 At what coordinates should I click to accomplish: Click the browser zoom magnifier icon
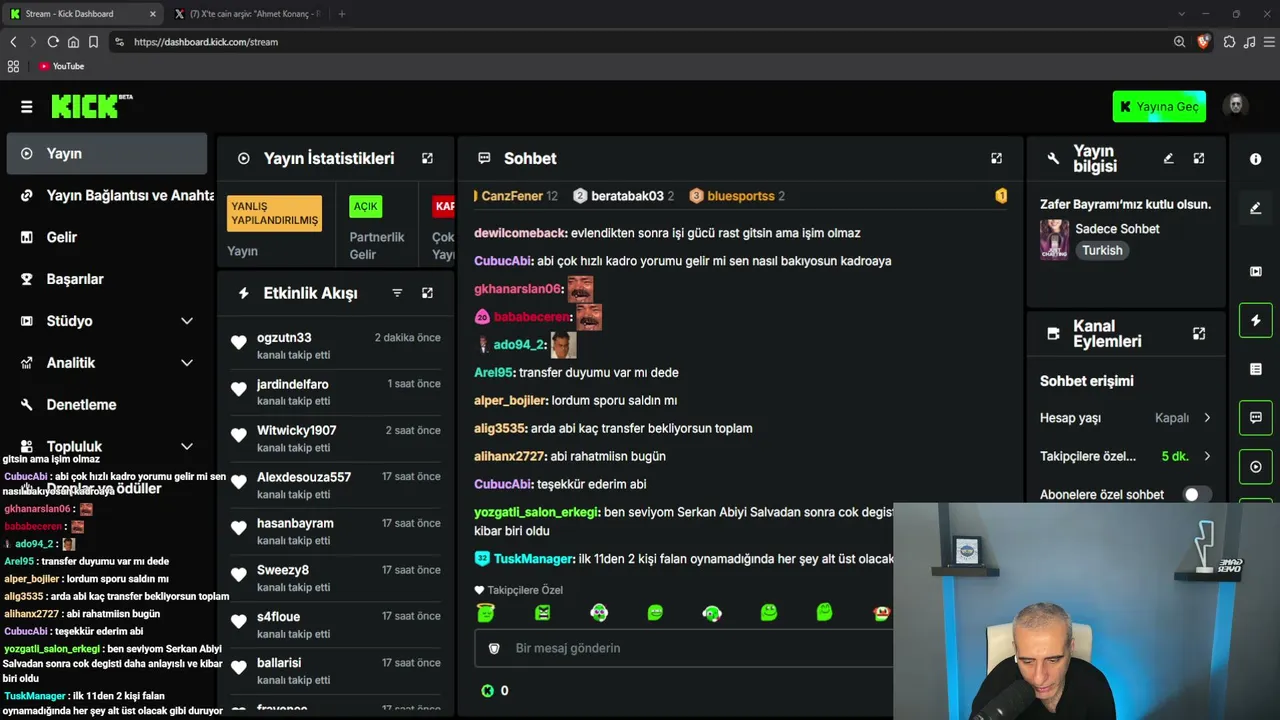coord(1179,42)
